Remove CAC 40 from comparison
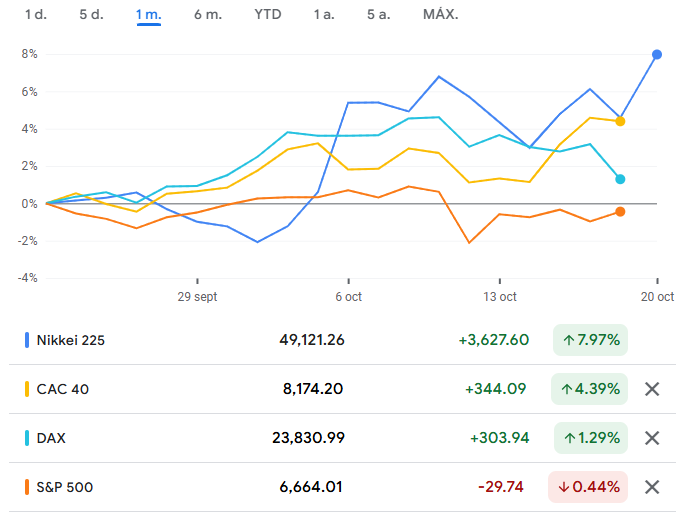Viewport: 698px width, 520px height. 652,389
